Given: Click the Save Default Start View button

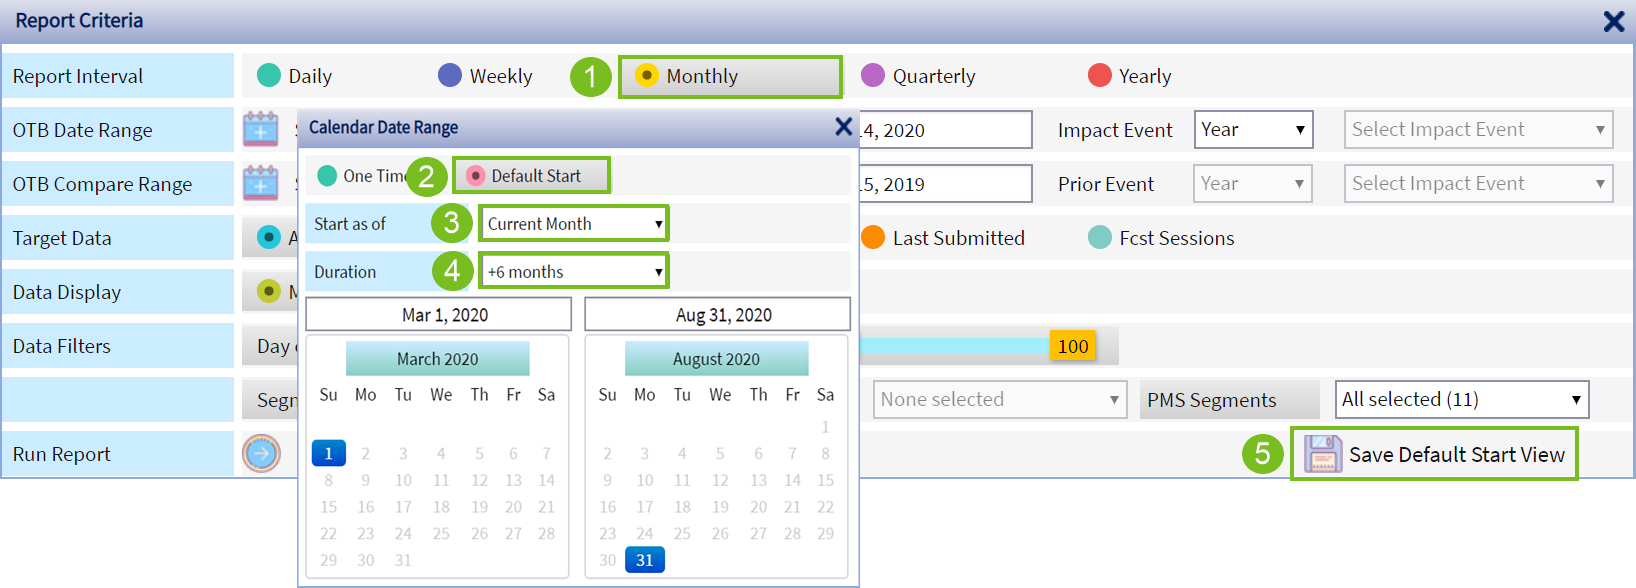Looking at the screenshot, I should tap(1455, 455).
